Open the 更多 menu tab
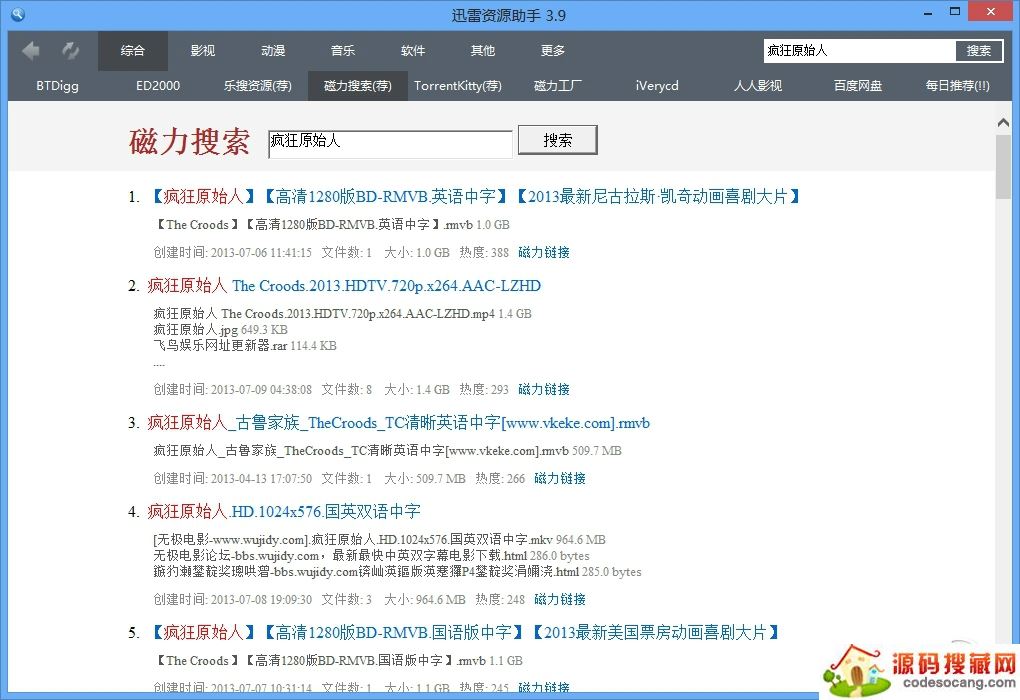 (553, 51)
